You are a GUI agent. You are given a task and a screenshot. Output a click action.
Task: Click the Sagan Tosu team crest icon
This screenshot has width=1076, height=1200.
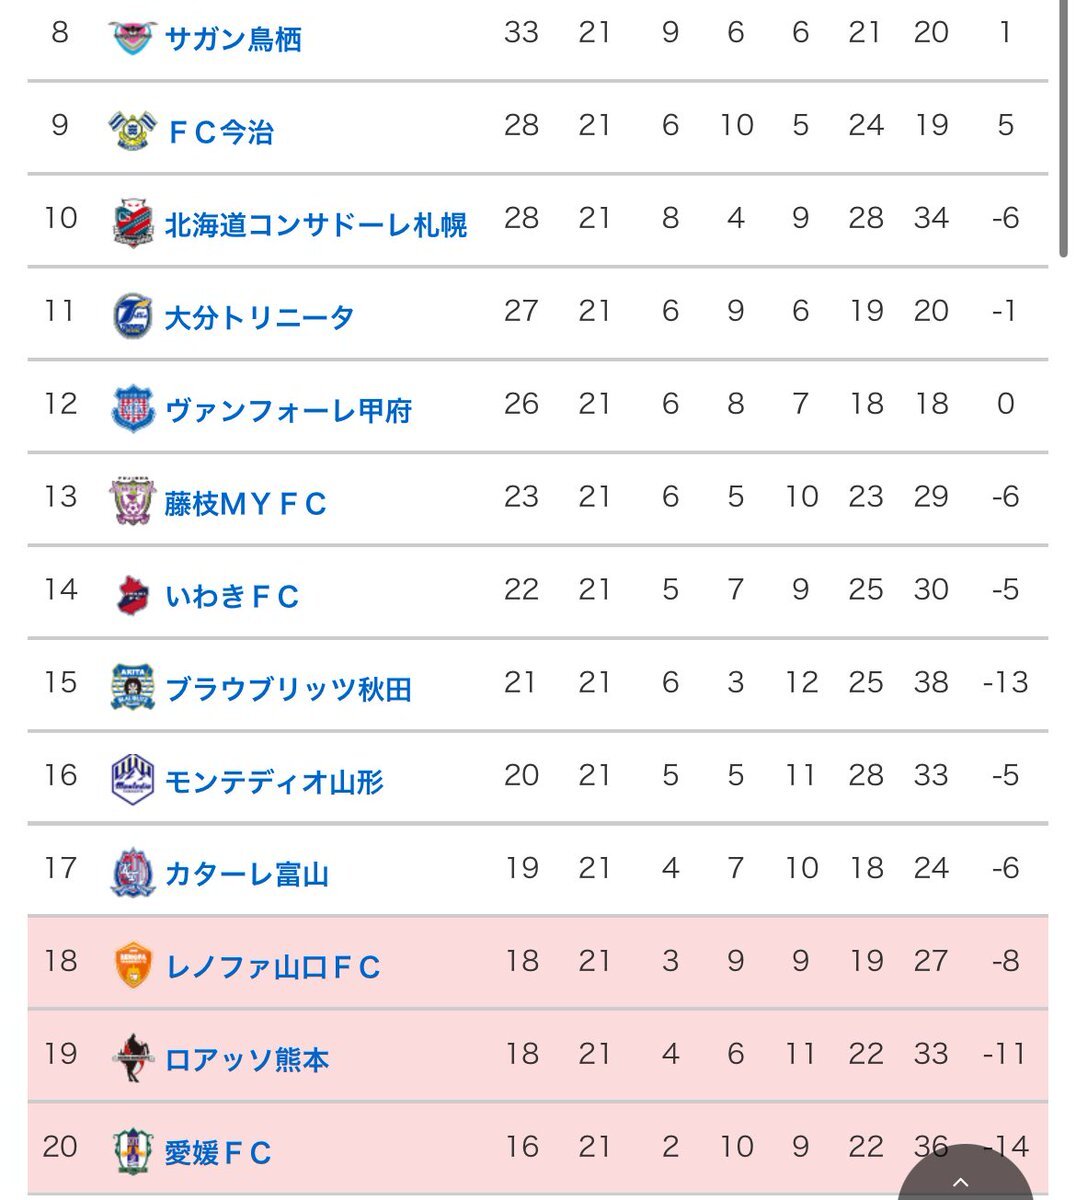pyautogui.click(x=133, y=38)
